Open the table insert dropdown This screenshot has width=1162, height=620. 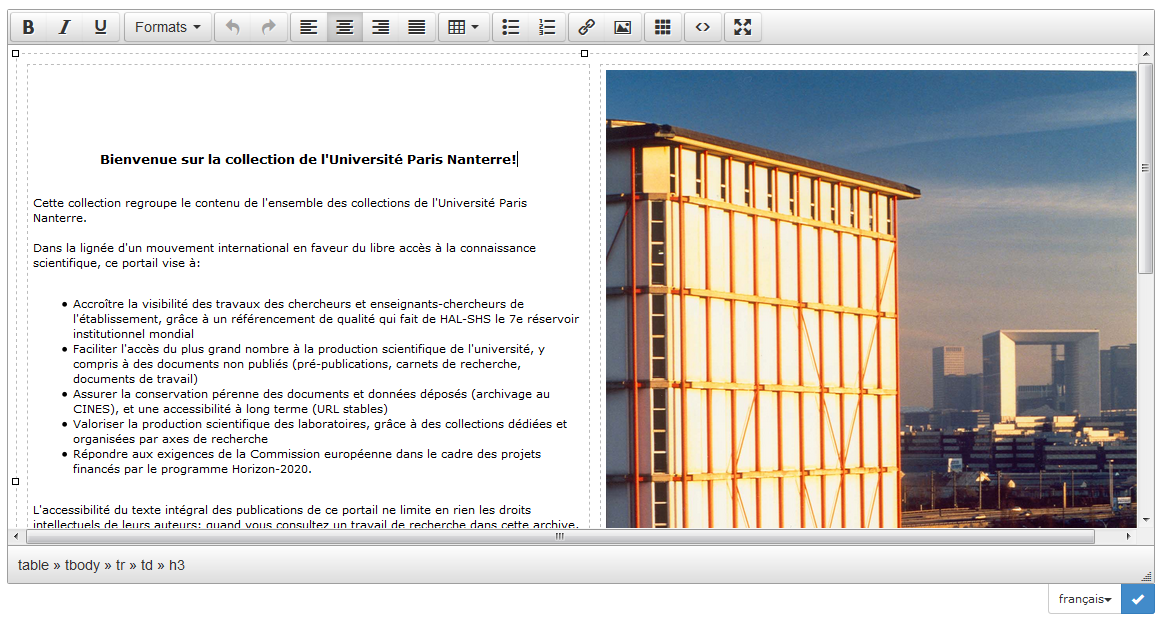click(x=464, y=27)
